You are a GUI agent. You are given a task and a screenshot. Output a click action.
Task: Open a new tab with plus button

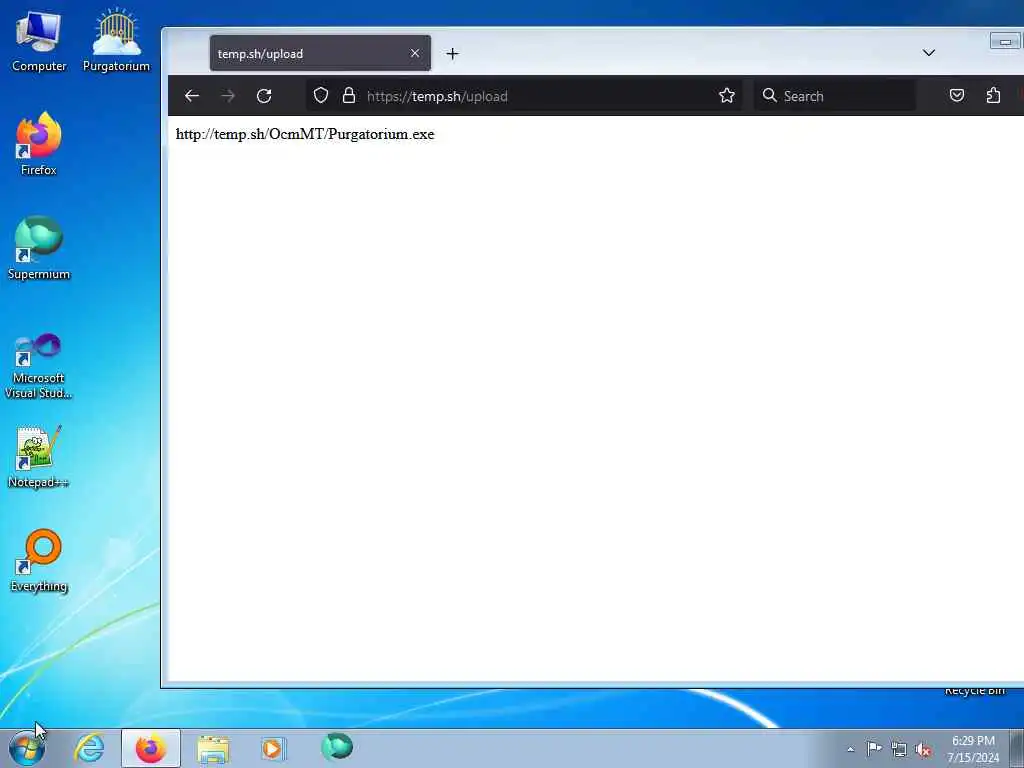(x=453, y=54)
